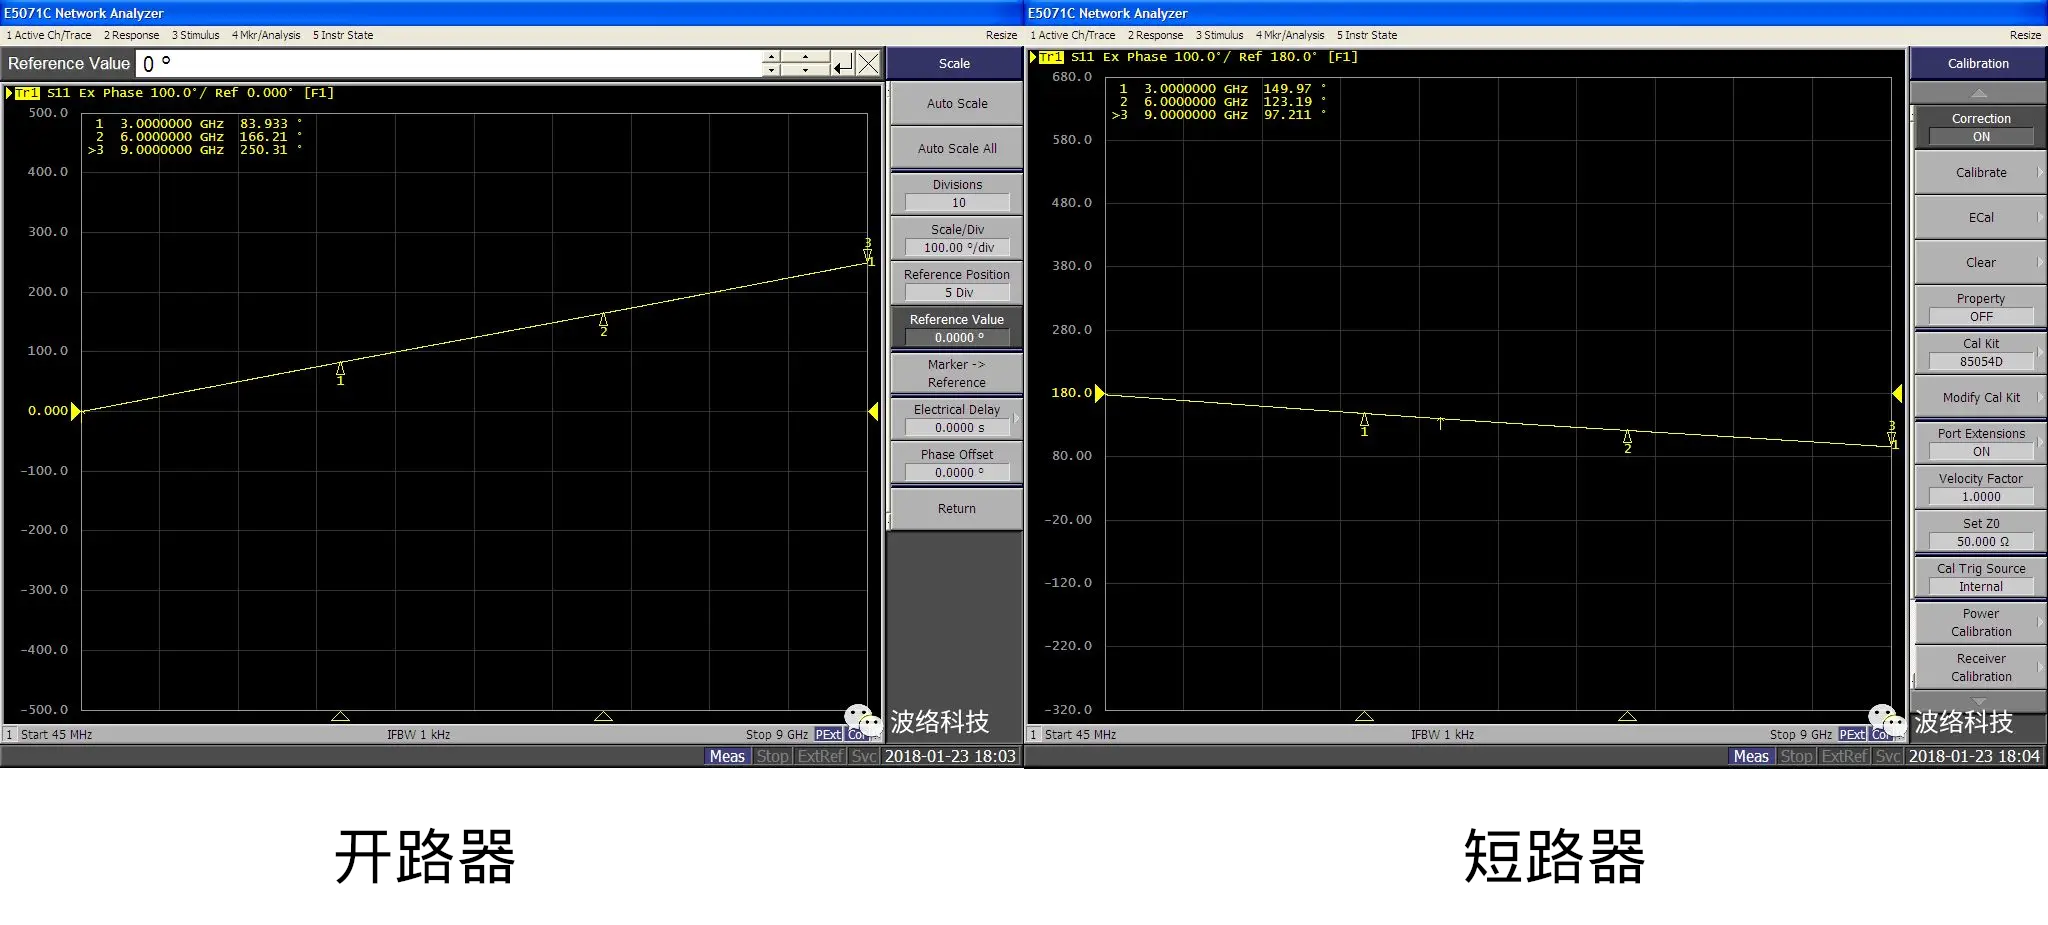Click the X cancel icon in the entry bar
The image size is (2048, 925).
(x=868, y=64)
